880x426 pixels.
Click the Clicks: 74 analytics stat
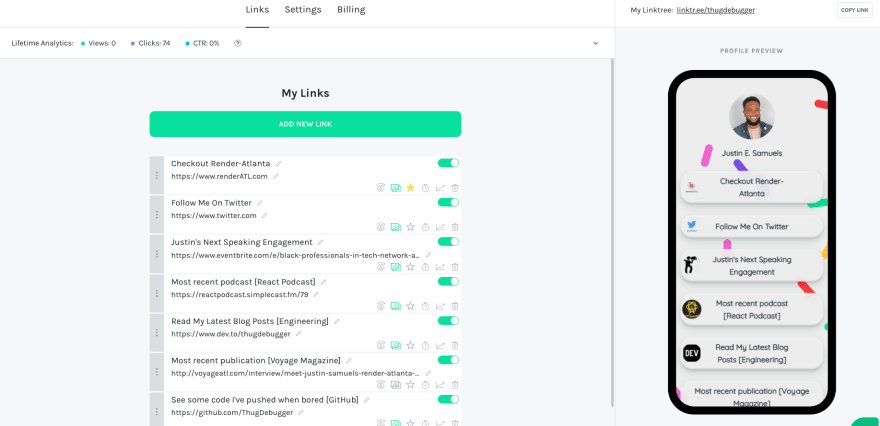[150, 43]
